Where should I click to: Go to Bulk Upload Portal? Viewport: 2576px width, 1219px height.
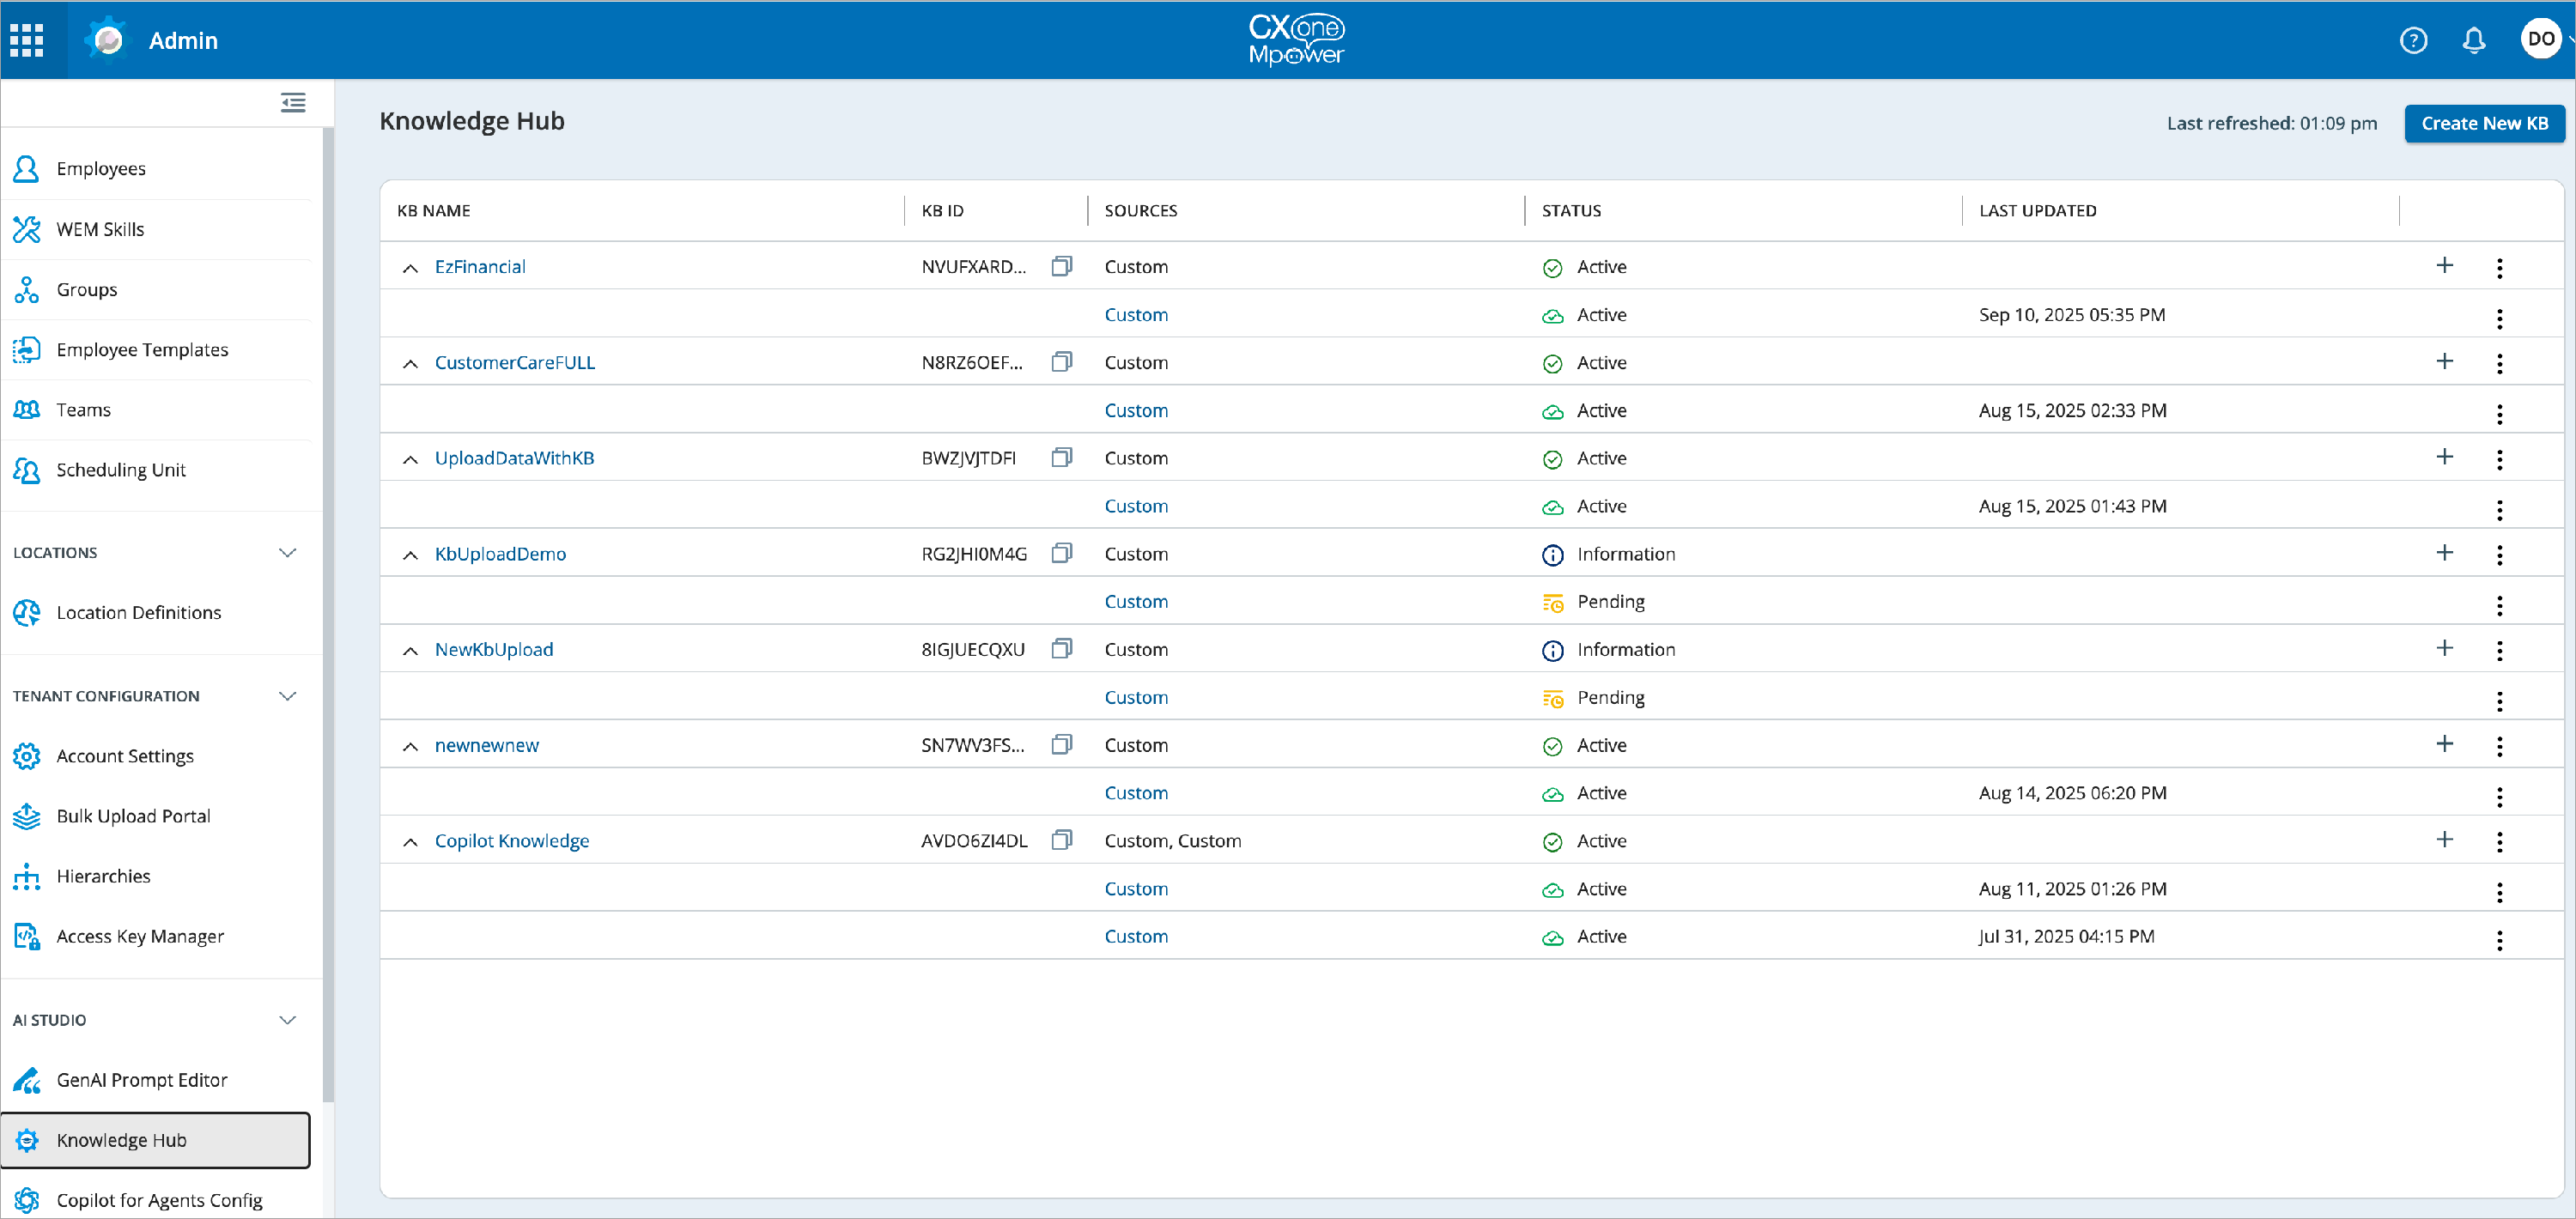pyautogui.click(x=133, y=816)
